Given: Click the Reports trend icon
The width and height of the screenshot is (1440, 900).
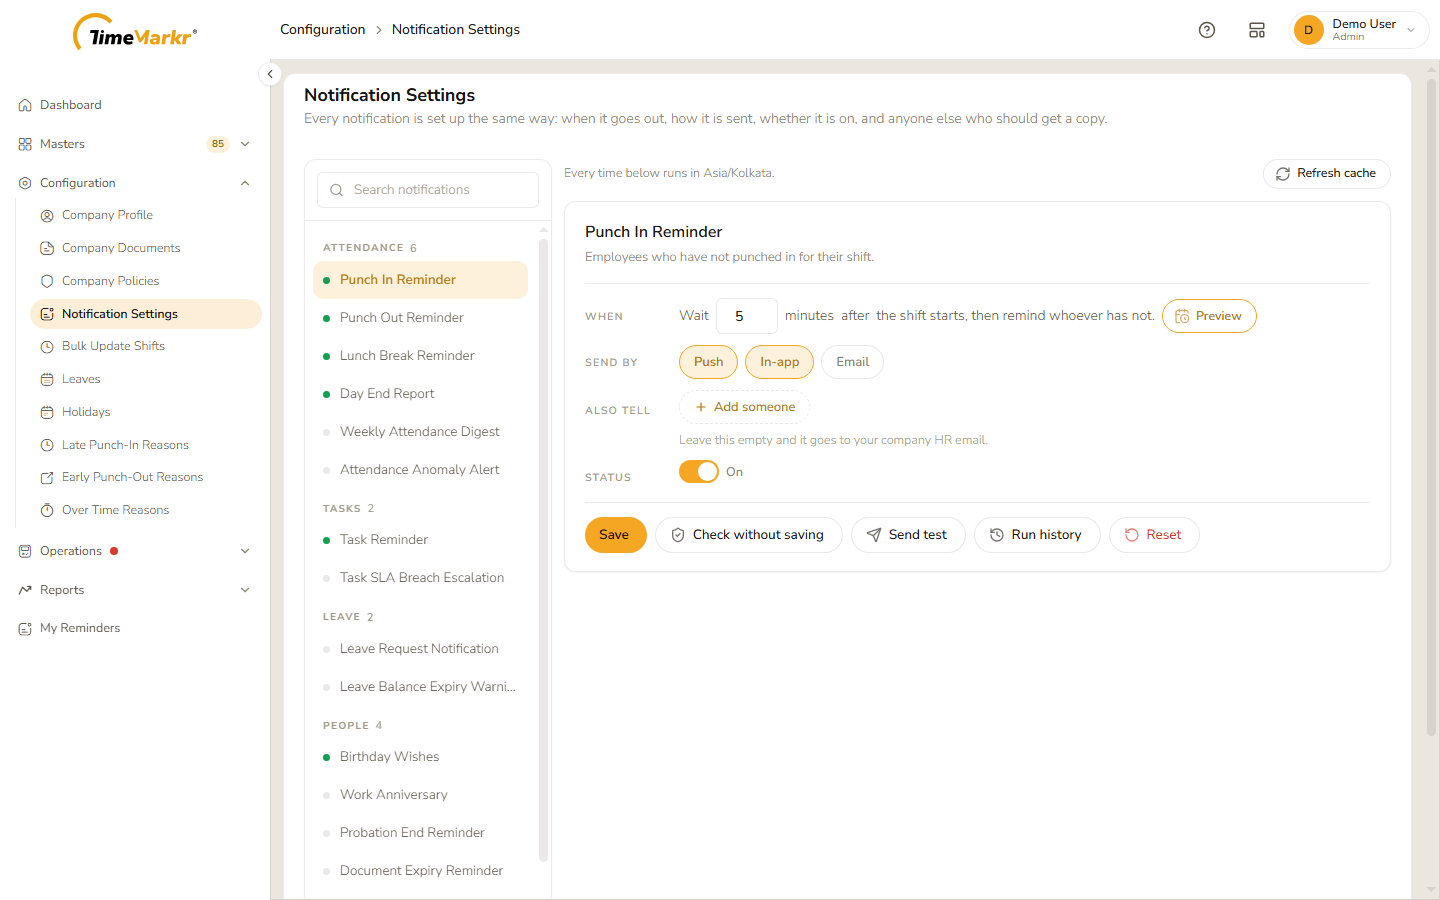Looking at the screenshot, I should click(25, 590).
